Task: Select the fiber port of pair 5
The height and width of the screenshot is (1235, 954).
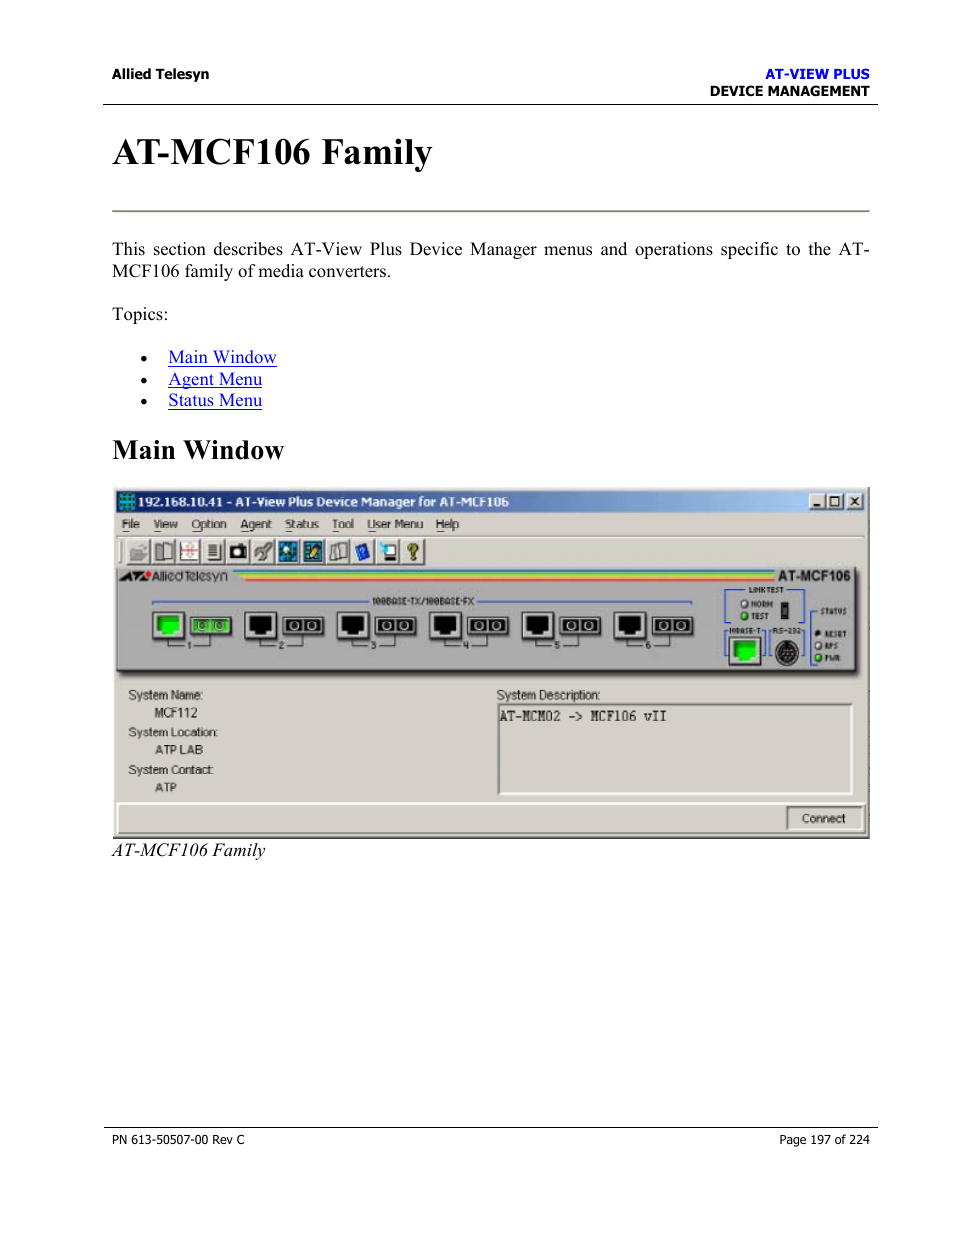Action: (x=580, y=626)
